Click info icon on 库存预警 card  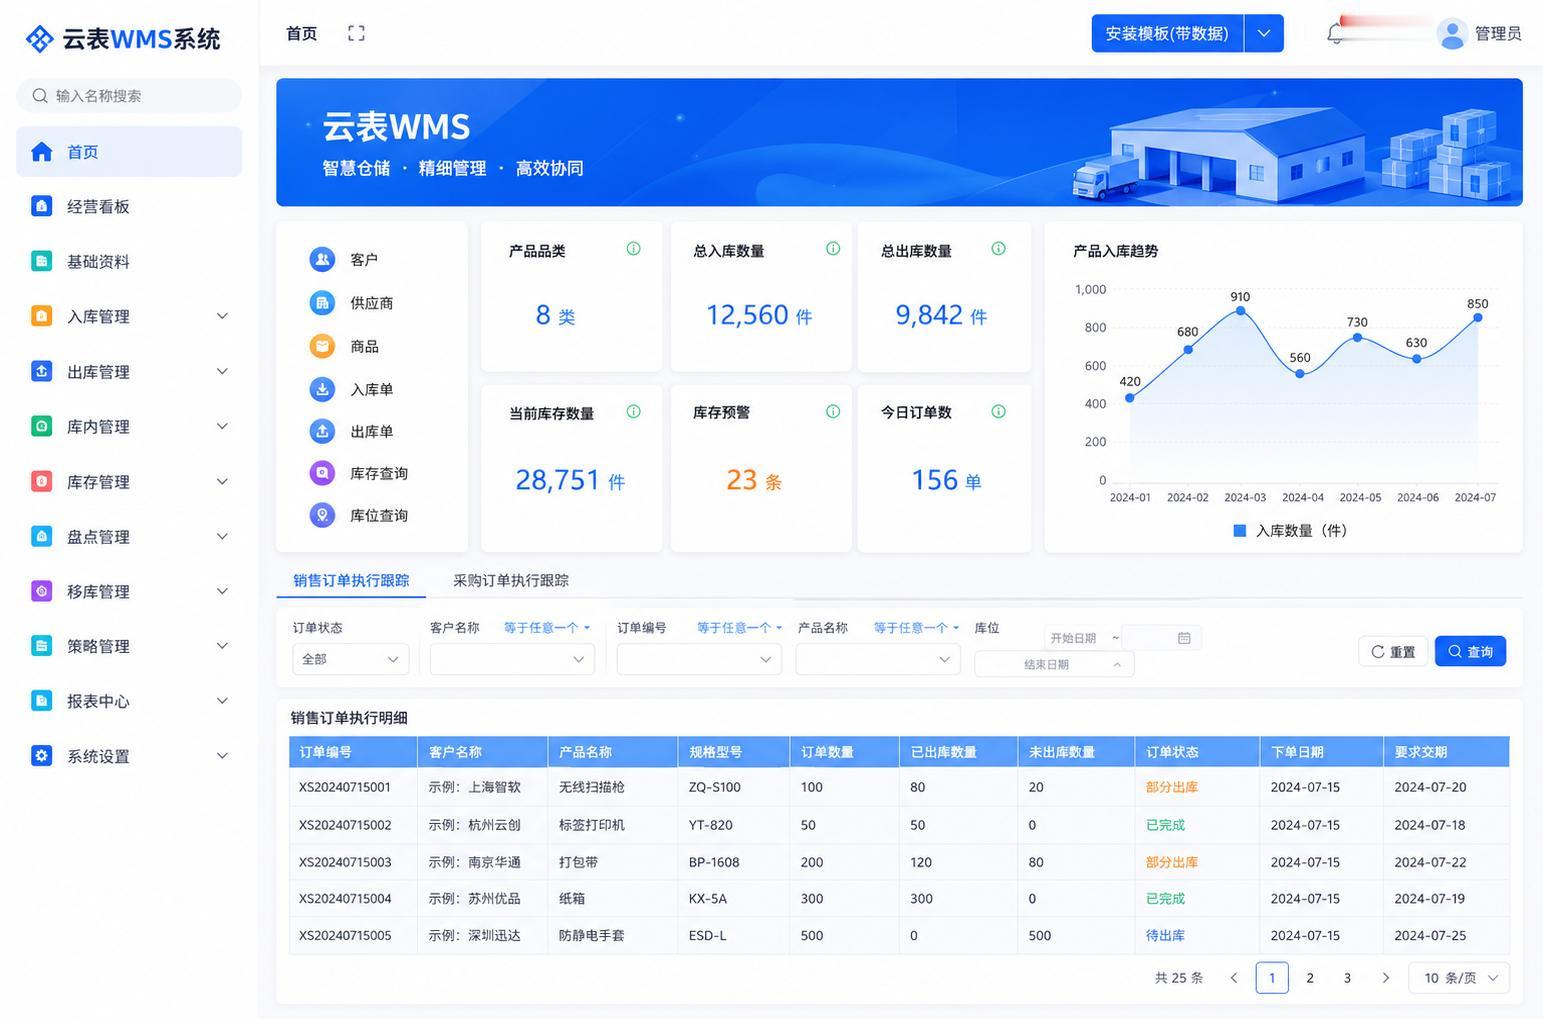(833, 412)
